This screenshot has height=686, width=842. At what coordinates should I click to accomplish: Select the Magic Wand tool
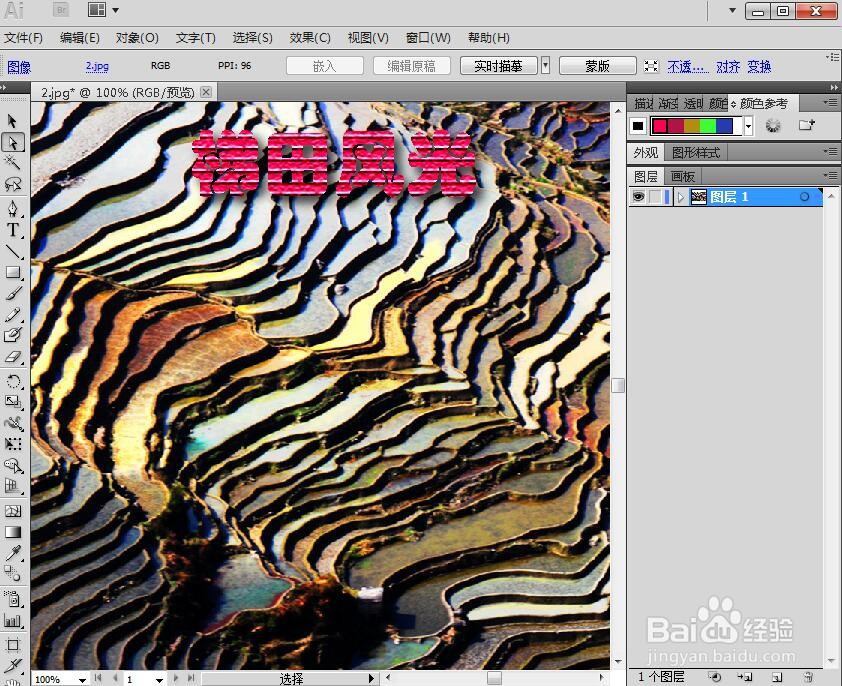click(13, 163)
